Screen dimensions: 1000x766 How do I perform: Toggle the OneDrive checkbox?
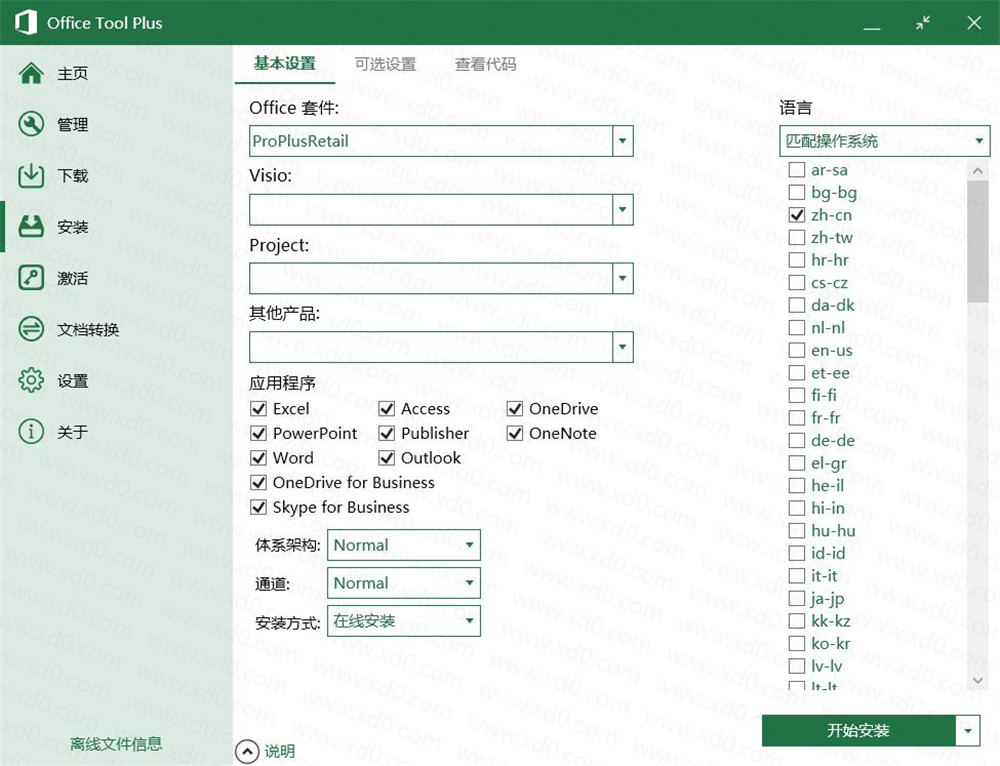pos(515,409)
